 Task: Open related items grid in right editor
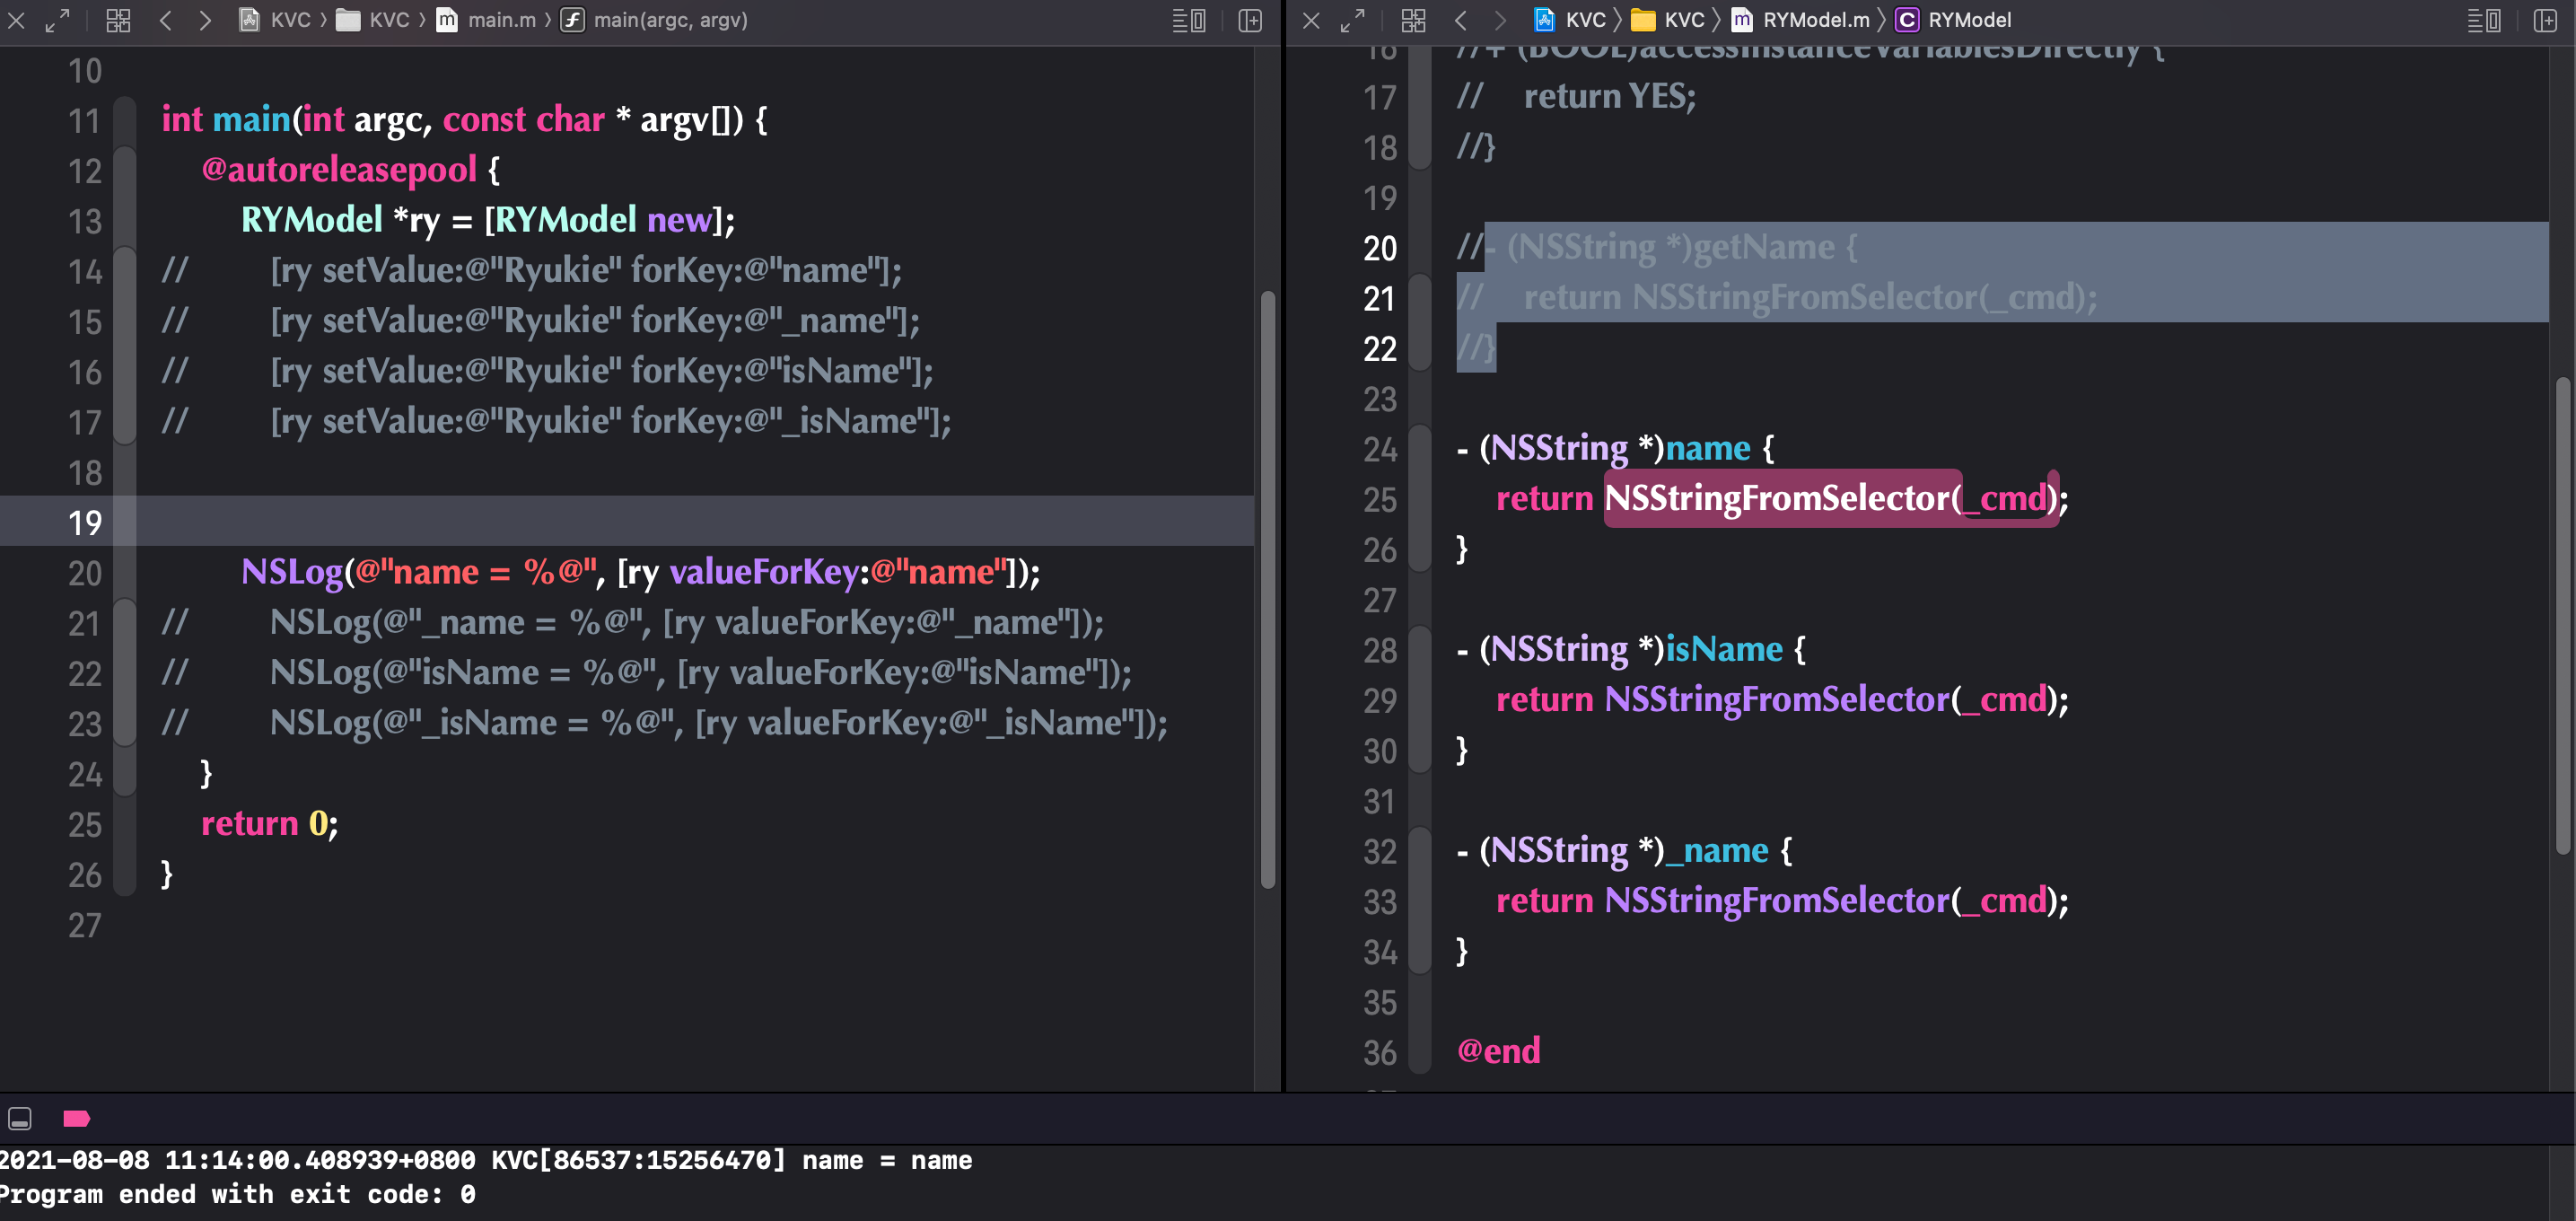(1413, 20)
